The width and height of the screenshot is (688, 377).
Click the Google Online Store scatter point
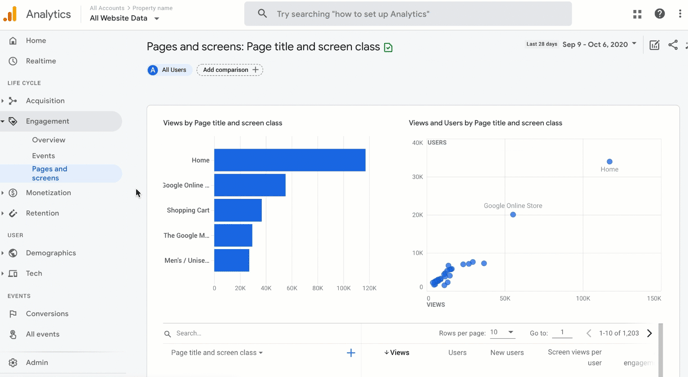[x=513, y=215]
